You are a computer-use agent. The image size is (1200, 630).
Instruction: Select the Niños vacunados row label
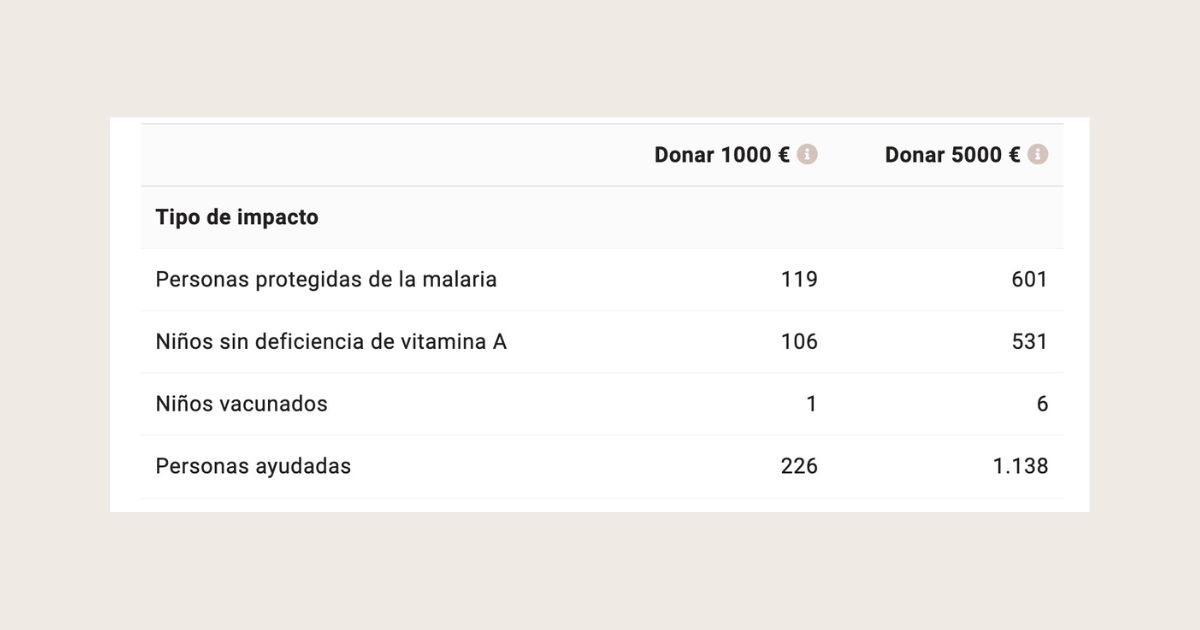[x=241, y=404]
